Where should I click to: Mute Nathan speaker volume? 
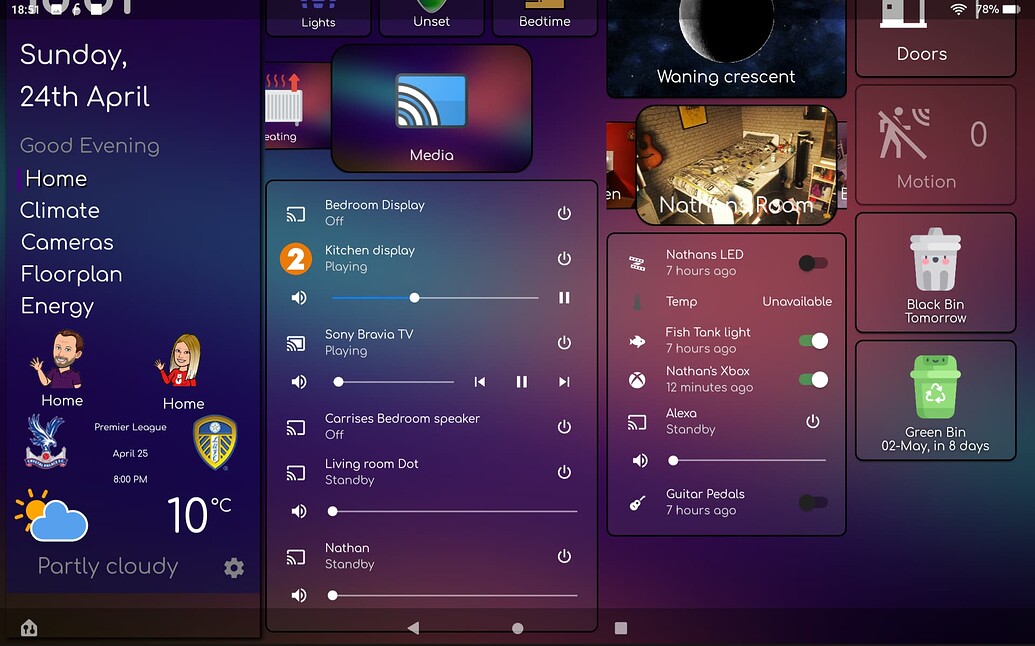click(299, 595)
